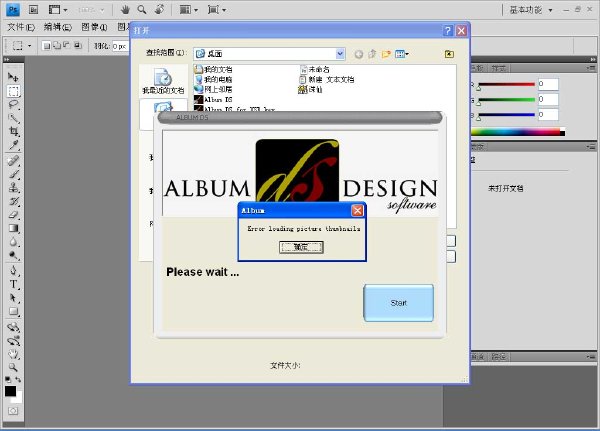Select the Move tool in the toolbox
The width and height of the screenshot is (600, 431).
[x=13, y=77]
